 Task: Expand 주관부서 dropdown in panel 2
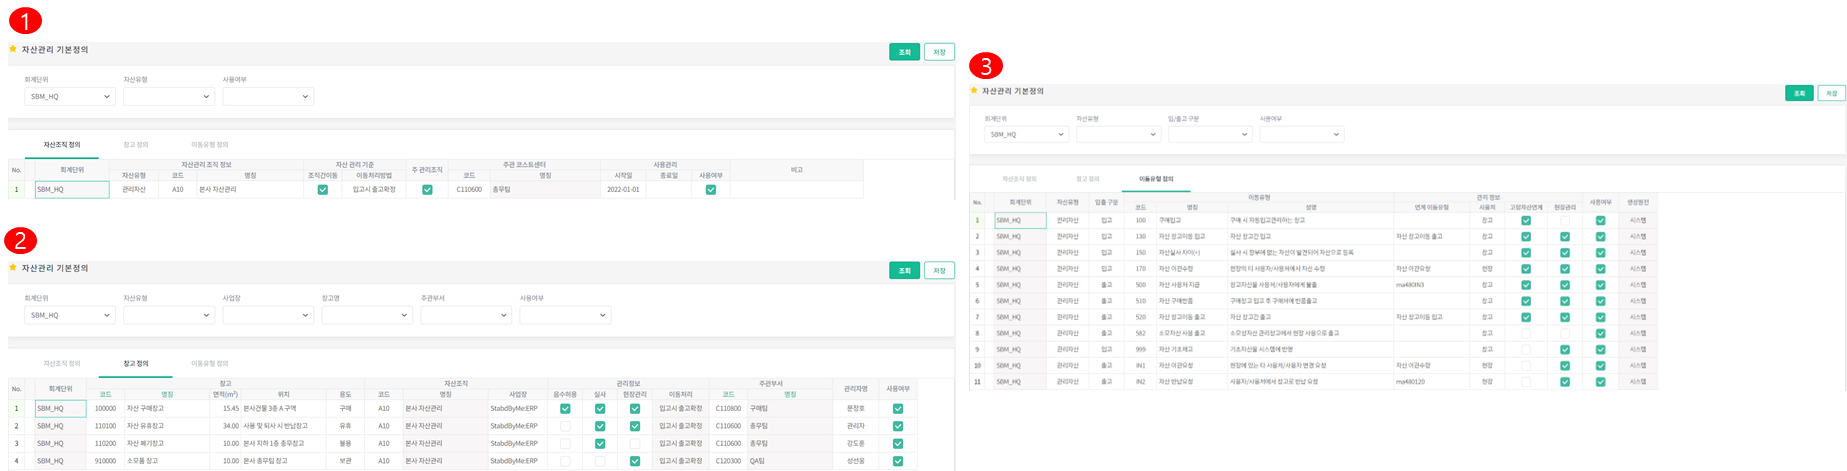tap(466, 315)
